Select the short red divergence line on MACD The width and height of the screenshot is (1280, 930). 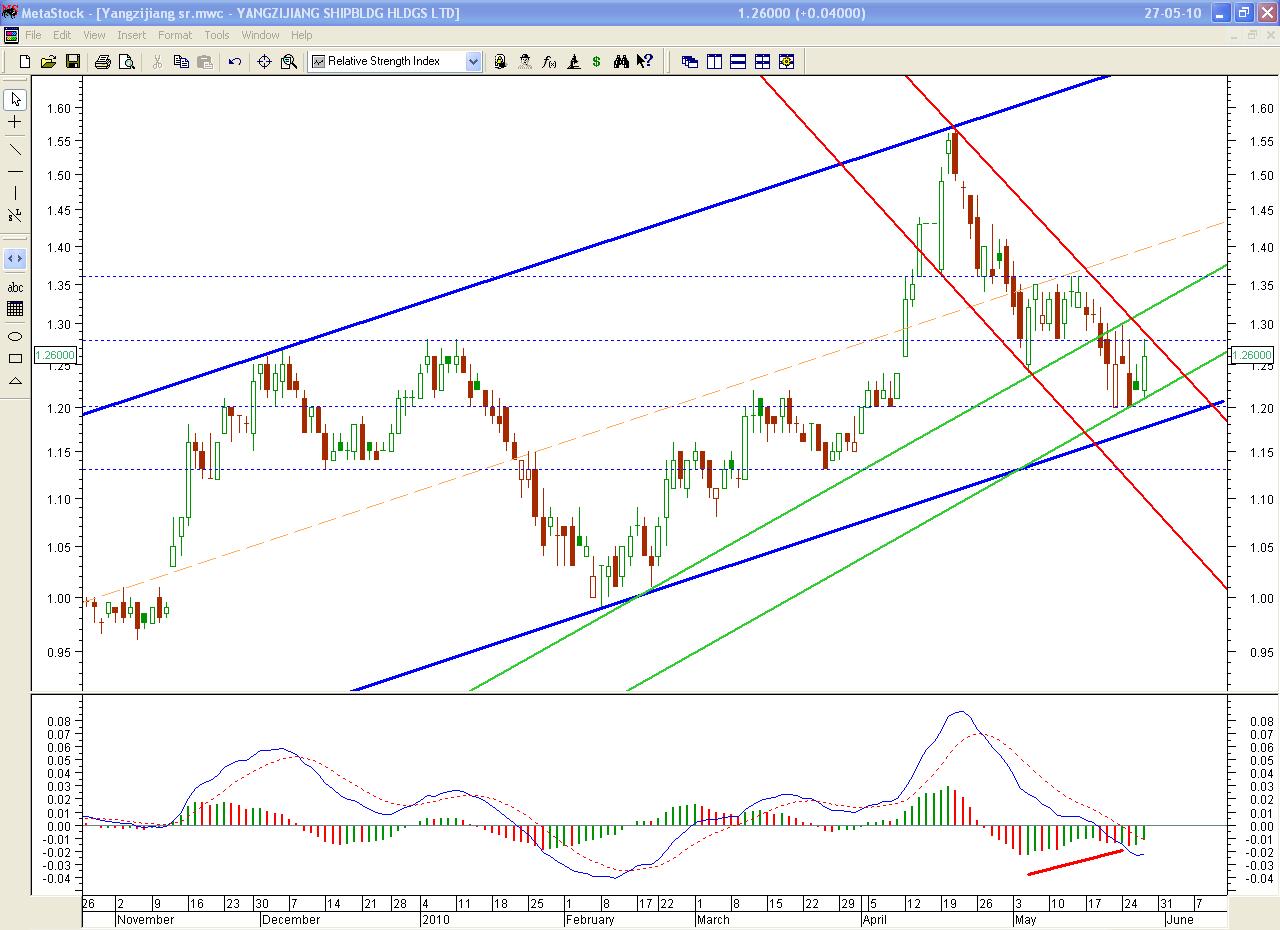pyautogui.click(x=1075, y=862)
